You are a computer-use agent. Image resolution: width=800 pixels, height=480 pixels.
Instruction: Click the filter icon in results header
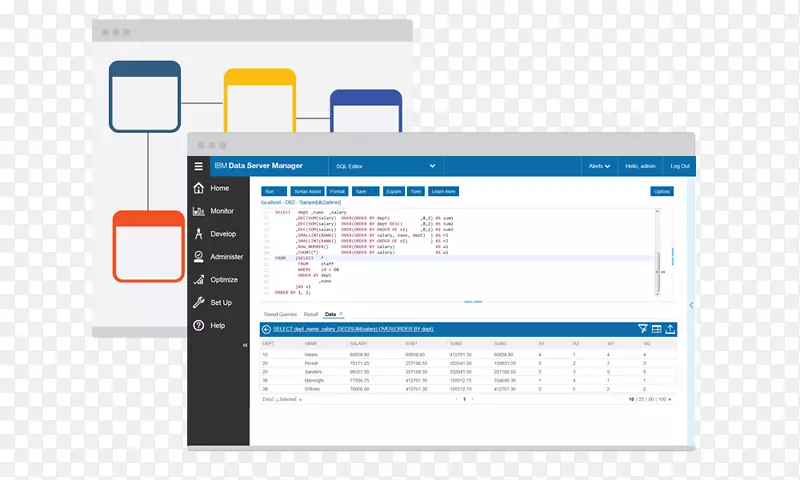coord(643,329)
